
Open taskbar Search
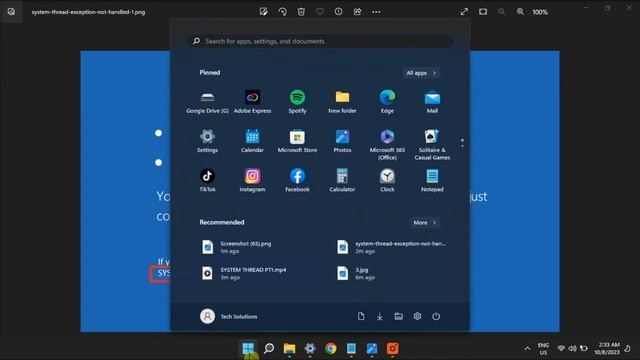click(269, 349)
